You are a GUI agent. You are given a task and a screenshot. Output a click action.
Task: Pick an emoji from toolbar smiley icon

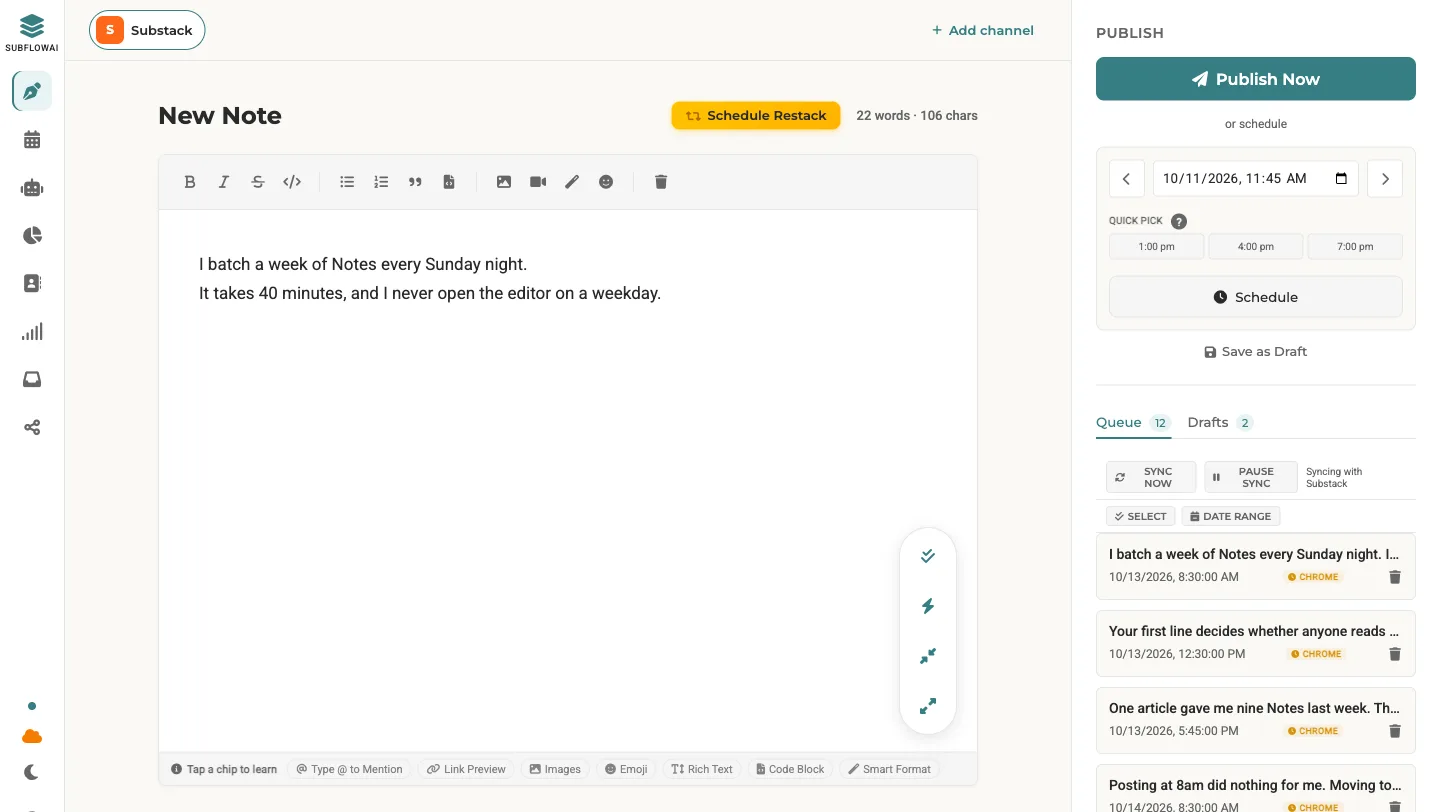[606, 182]
